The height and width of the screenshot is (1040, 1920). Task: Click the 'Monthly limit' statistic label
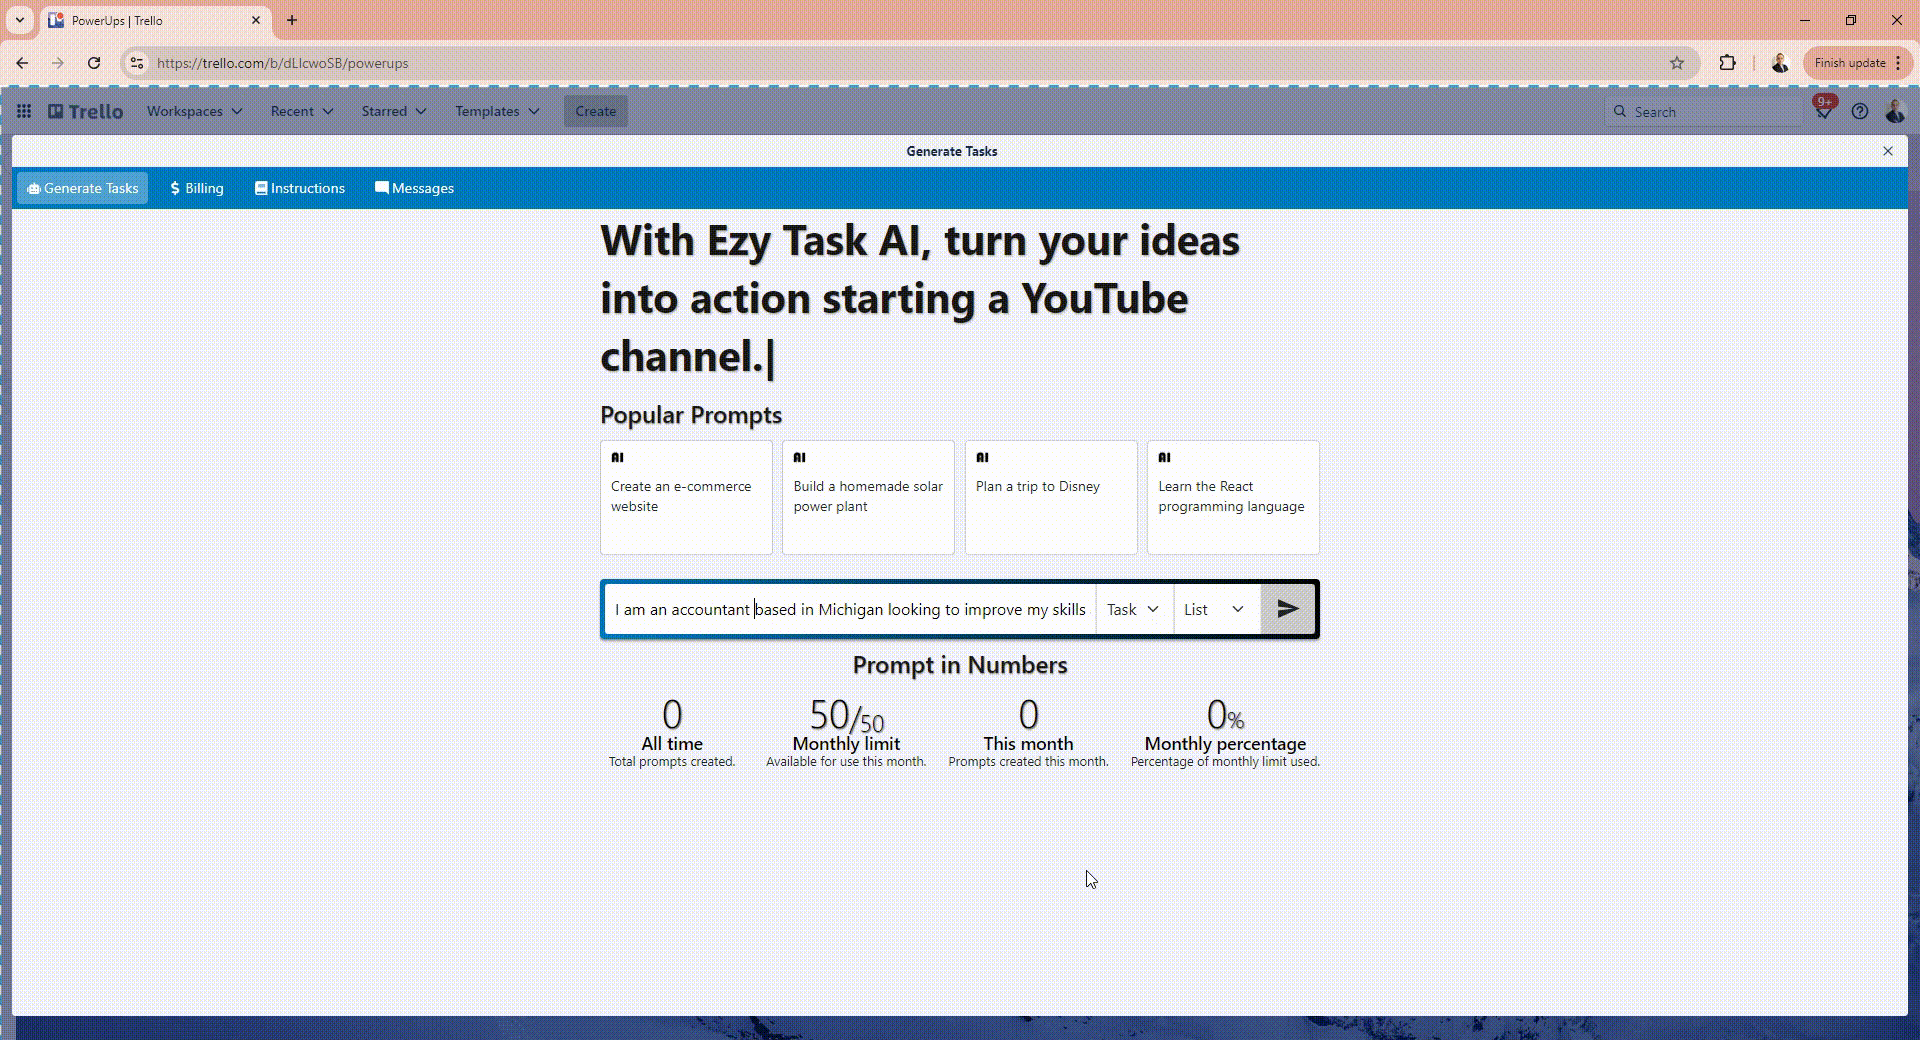tap(846, 744)
